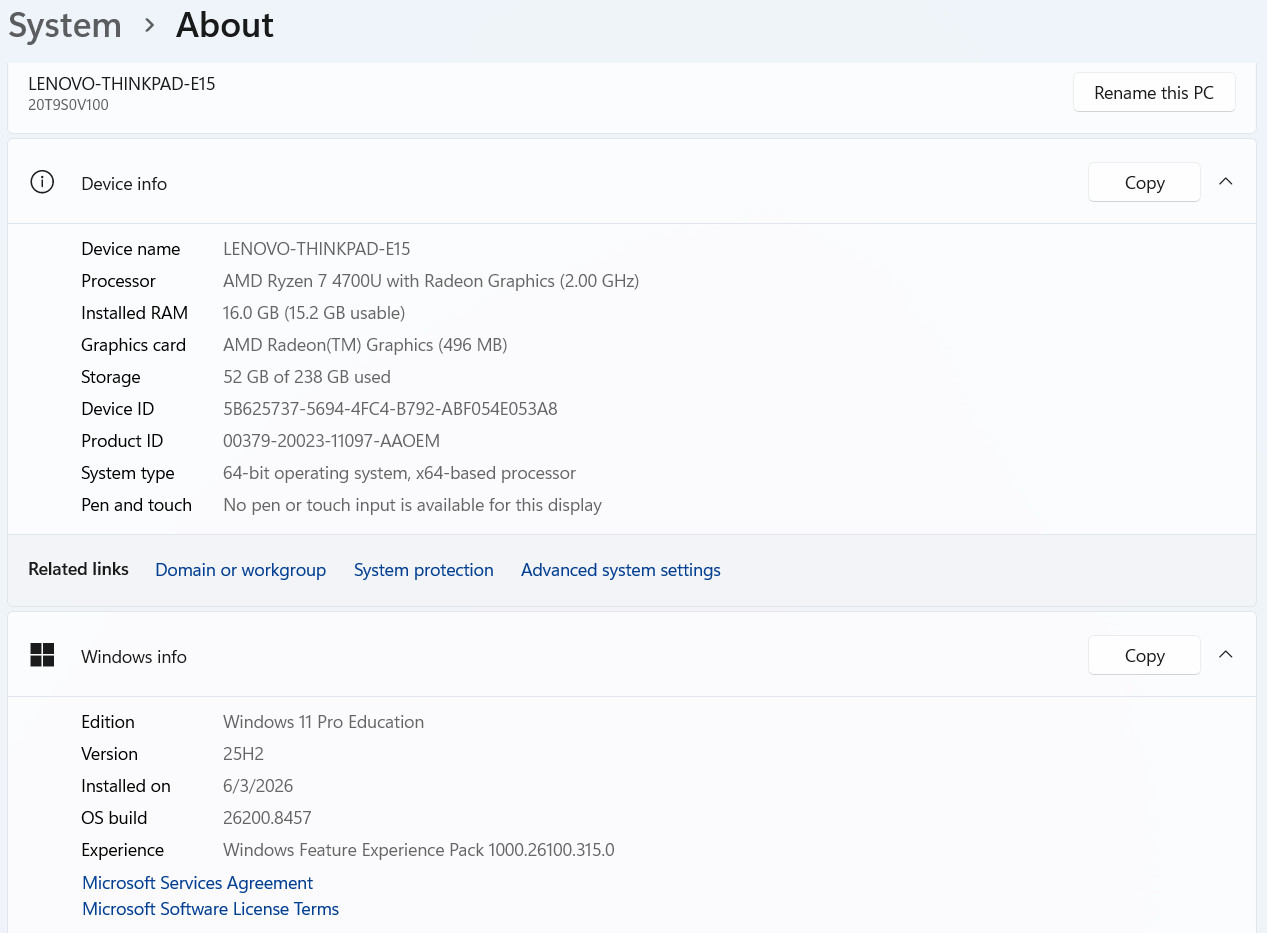Click the Product ID row label
Image resolution: width=1267 pixels, height=933 pixels.
click(122, 441)
